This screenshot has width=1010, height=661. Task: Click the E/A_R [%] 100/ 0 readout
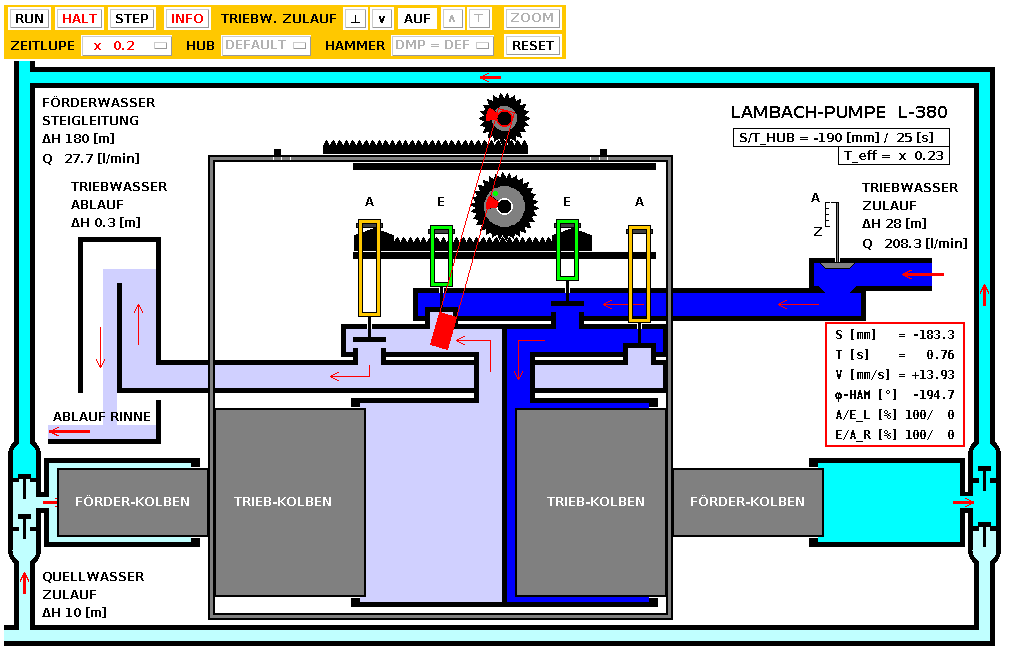tap(895, 435)
